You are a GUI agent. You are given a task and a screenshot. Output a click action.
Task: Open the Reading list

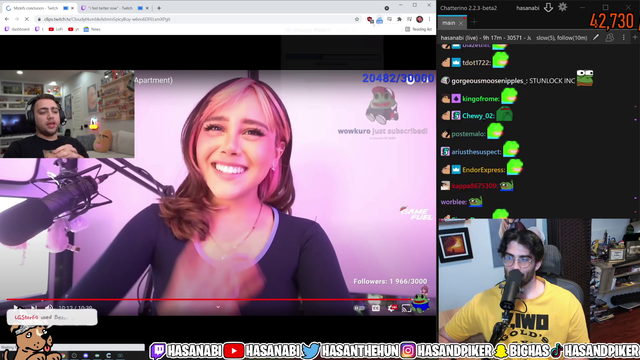(418, 29)
